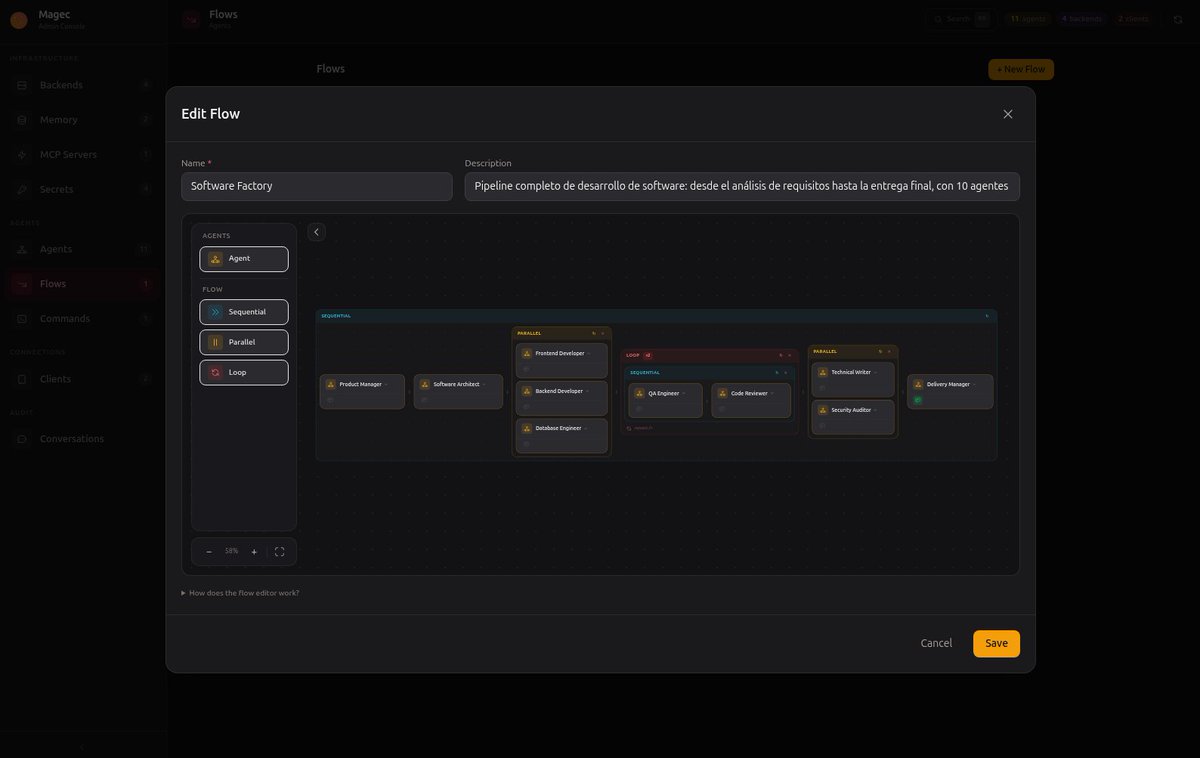
Task: Click the refresh icon in the top bar
Action: [1178, 19]
